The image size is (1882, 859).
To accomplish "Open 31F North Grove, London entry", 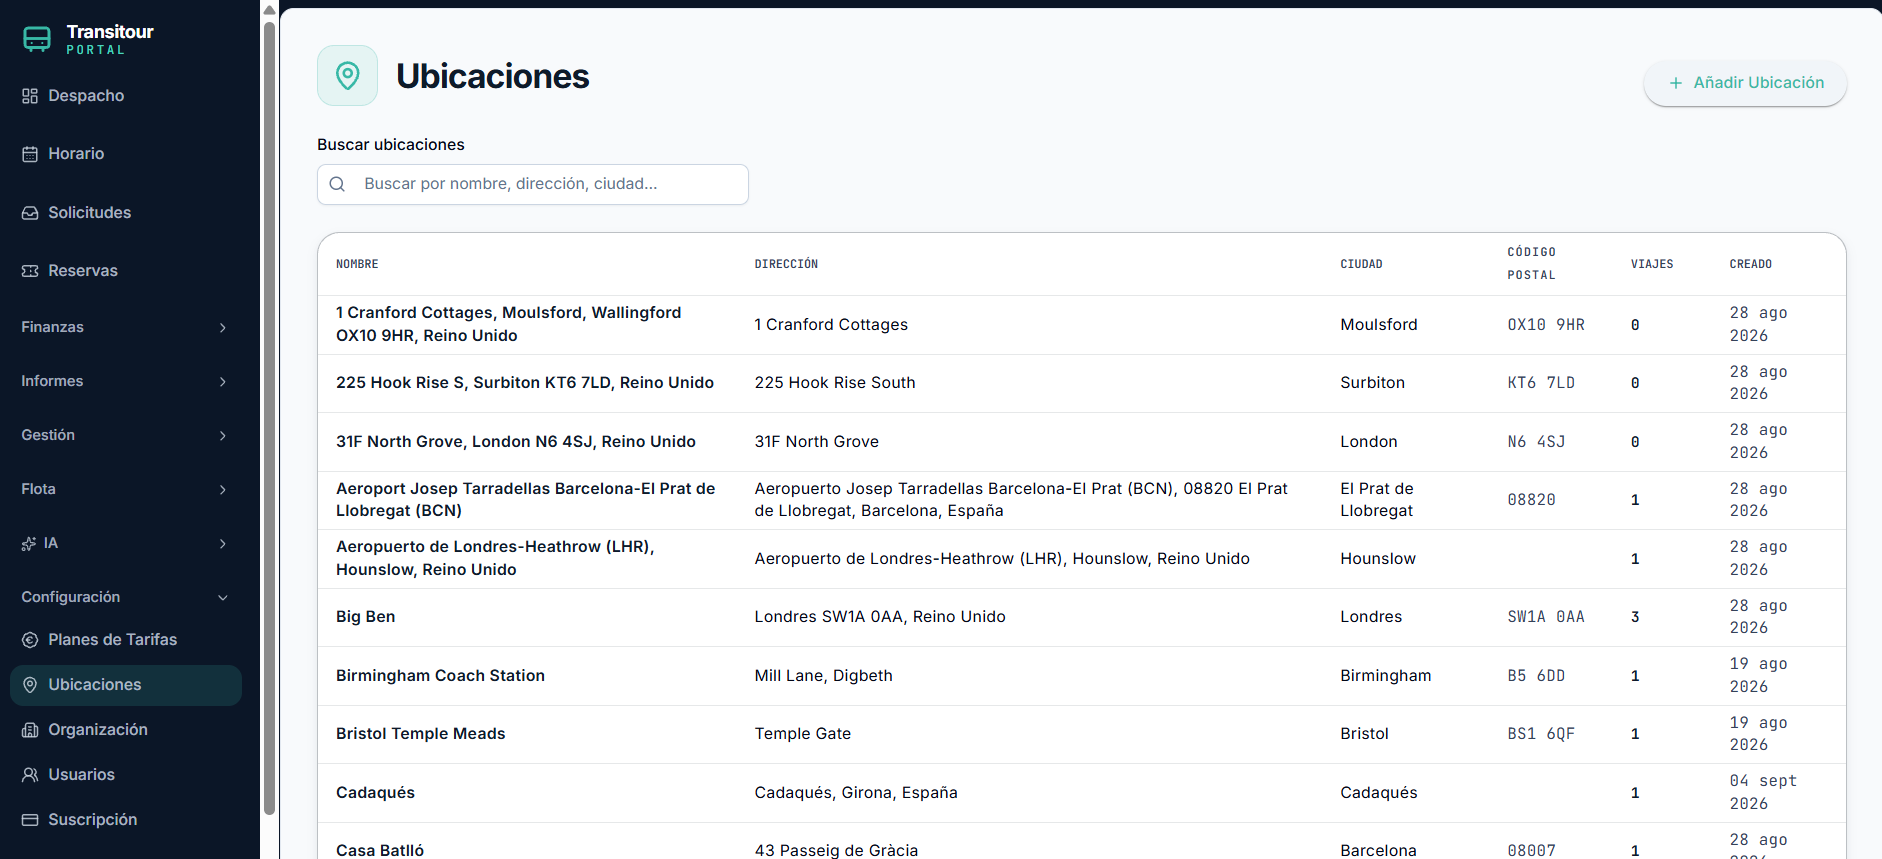I will (1081, 442).
